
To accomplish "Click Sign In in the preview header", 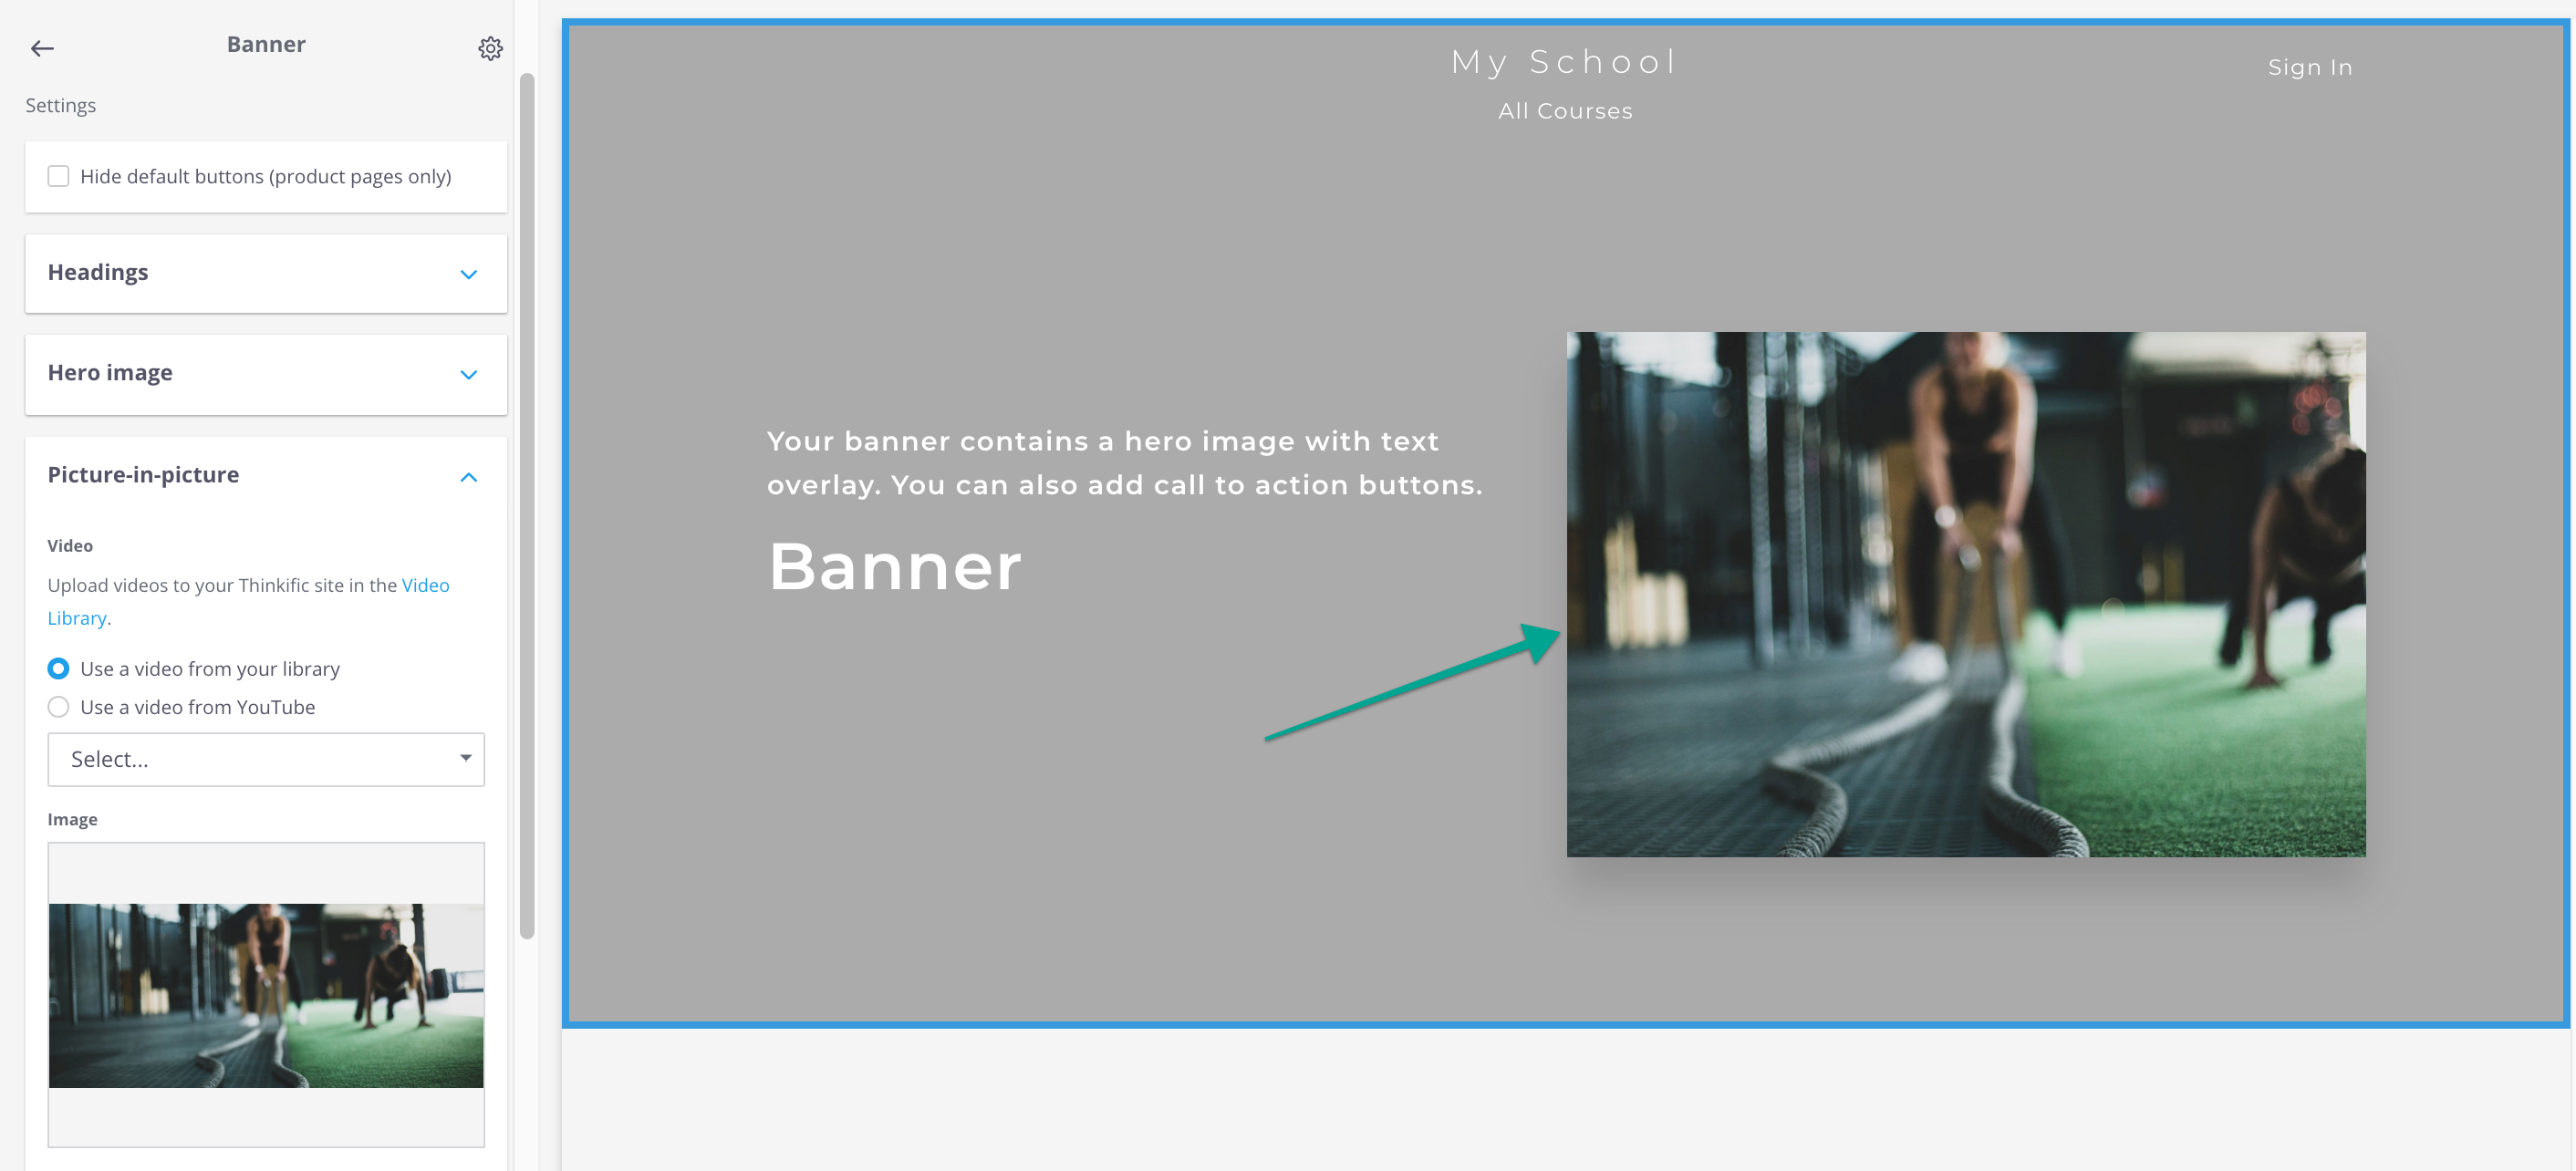I will [2310, 67].
